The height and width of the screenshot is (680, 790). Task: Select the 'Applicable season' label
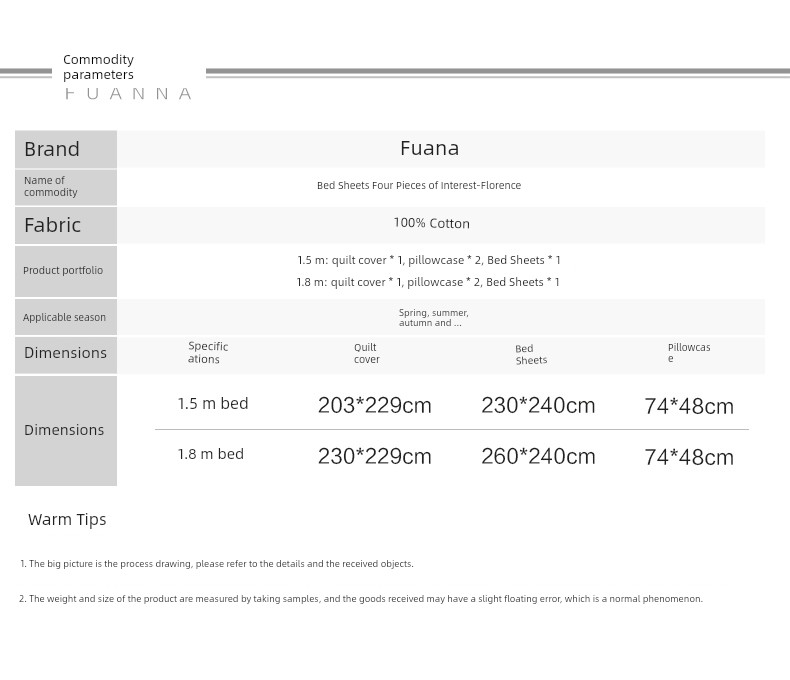point(64,317)
